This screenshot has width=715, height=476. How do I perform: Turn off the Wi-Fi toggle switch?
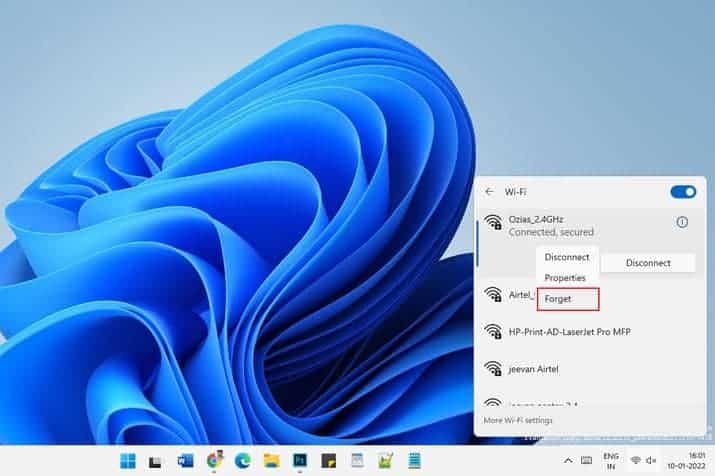point(683,191)
